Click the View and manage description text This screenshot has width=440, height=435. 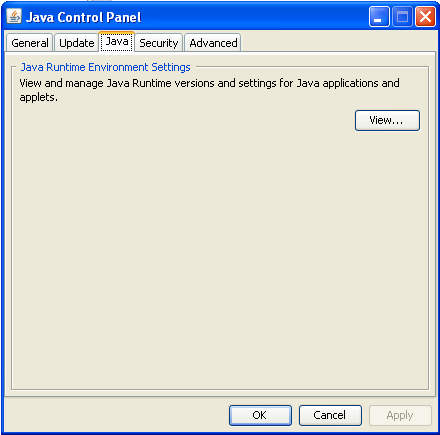[x=209, y=90]
